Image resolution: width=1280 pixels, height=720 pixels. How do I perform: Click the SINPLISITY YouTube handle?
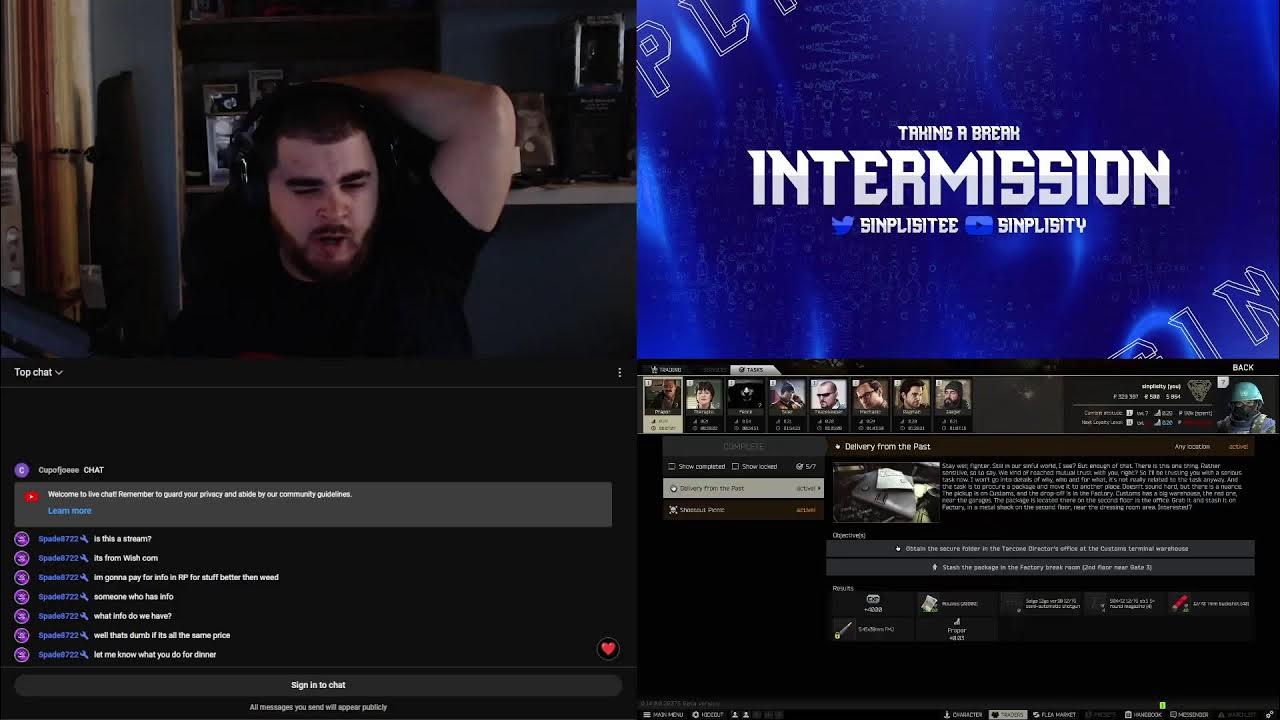pos(1041,225)
